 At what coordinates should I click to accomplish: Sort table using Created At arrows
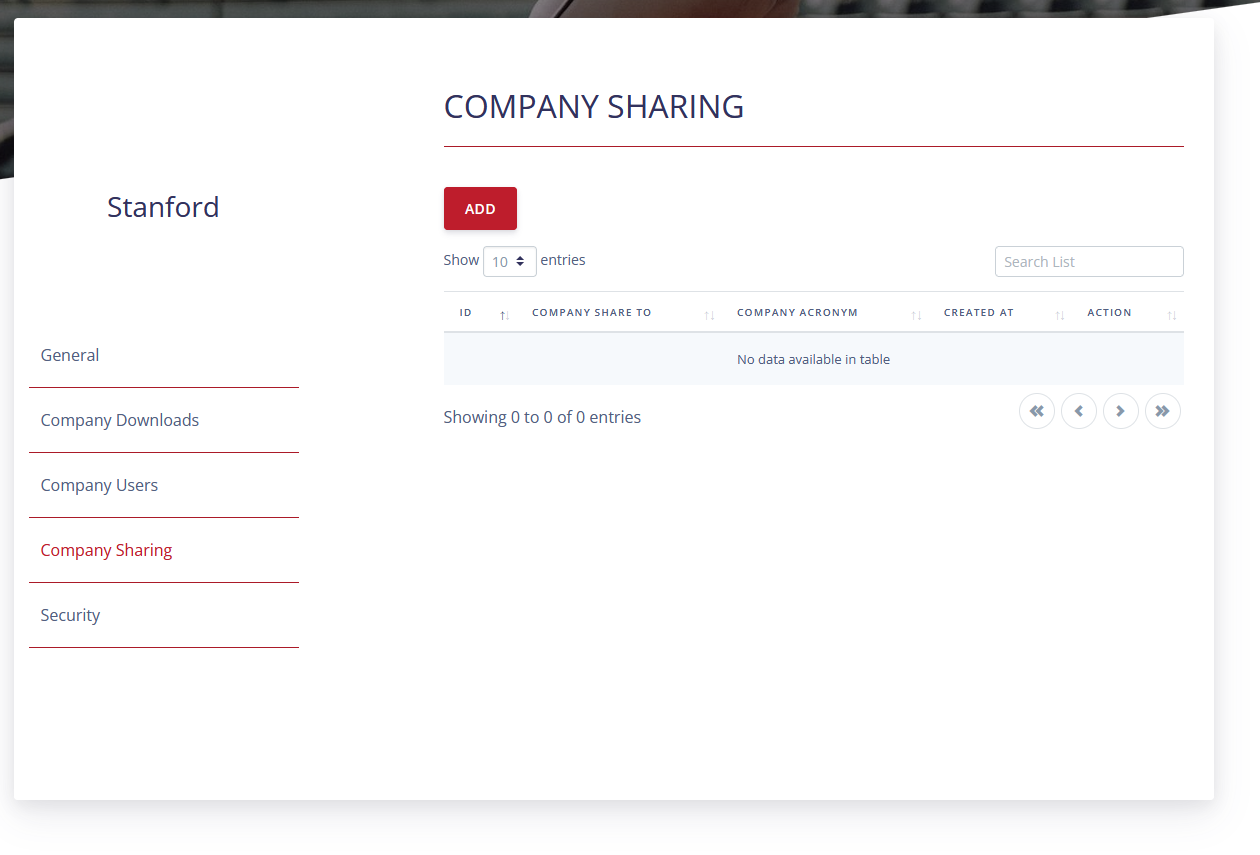pyautogui.click(x=1060, y=315)
